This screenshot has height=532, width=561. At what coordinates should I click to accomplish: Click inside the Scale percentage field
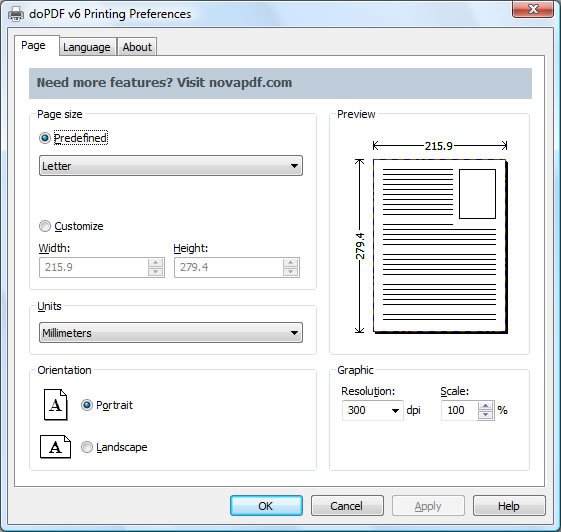click(x=459, y=410)
